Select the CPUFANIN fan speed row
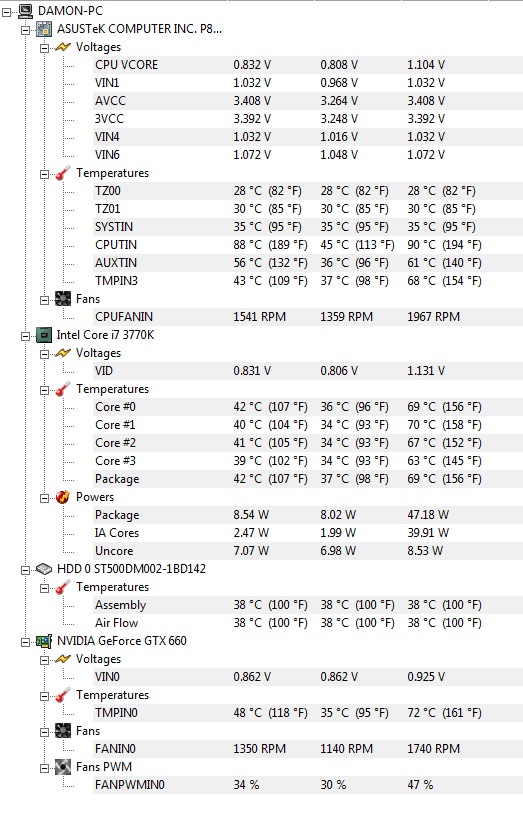The width and height of the screenshot is (523, 823). [308, 317]
